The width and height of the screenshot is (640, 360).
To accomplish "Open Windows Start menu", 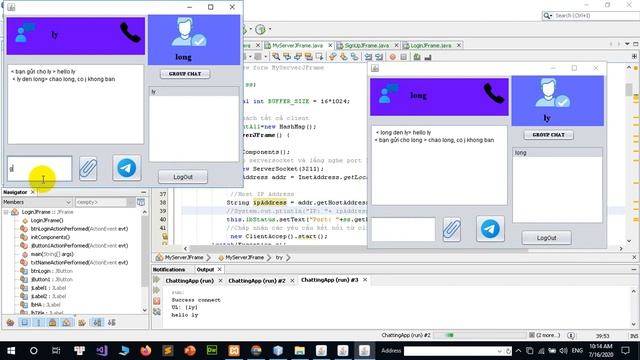I will click(11, 350).
